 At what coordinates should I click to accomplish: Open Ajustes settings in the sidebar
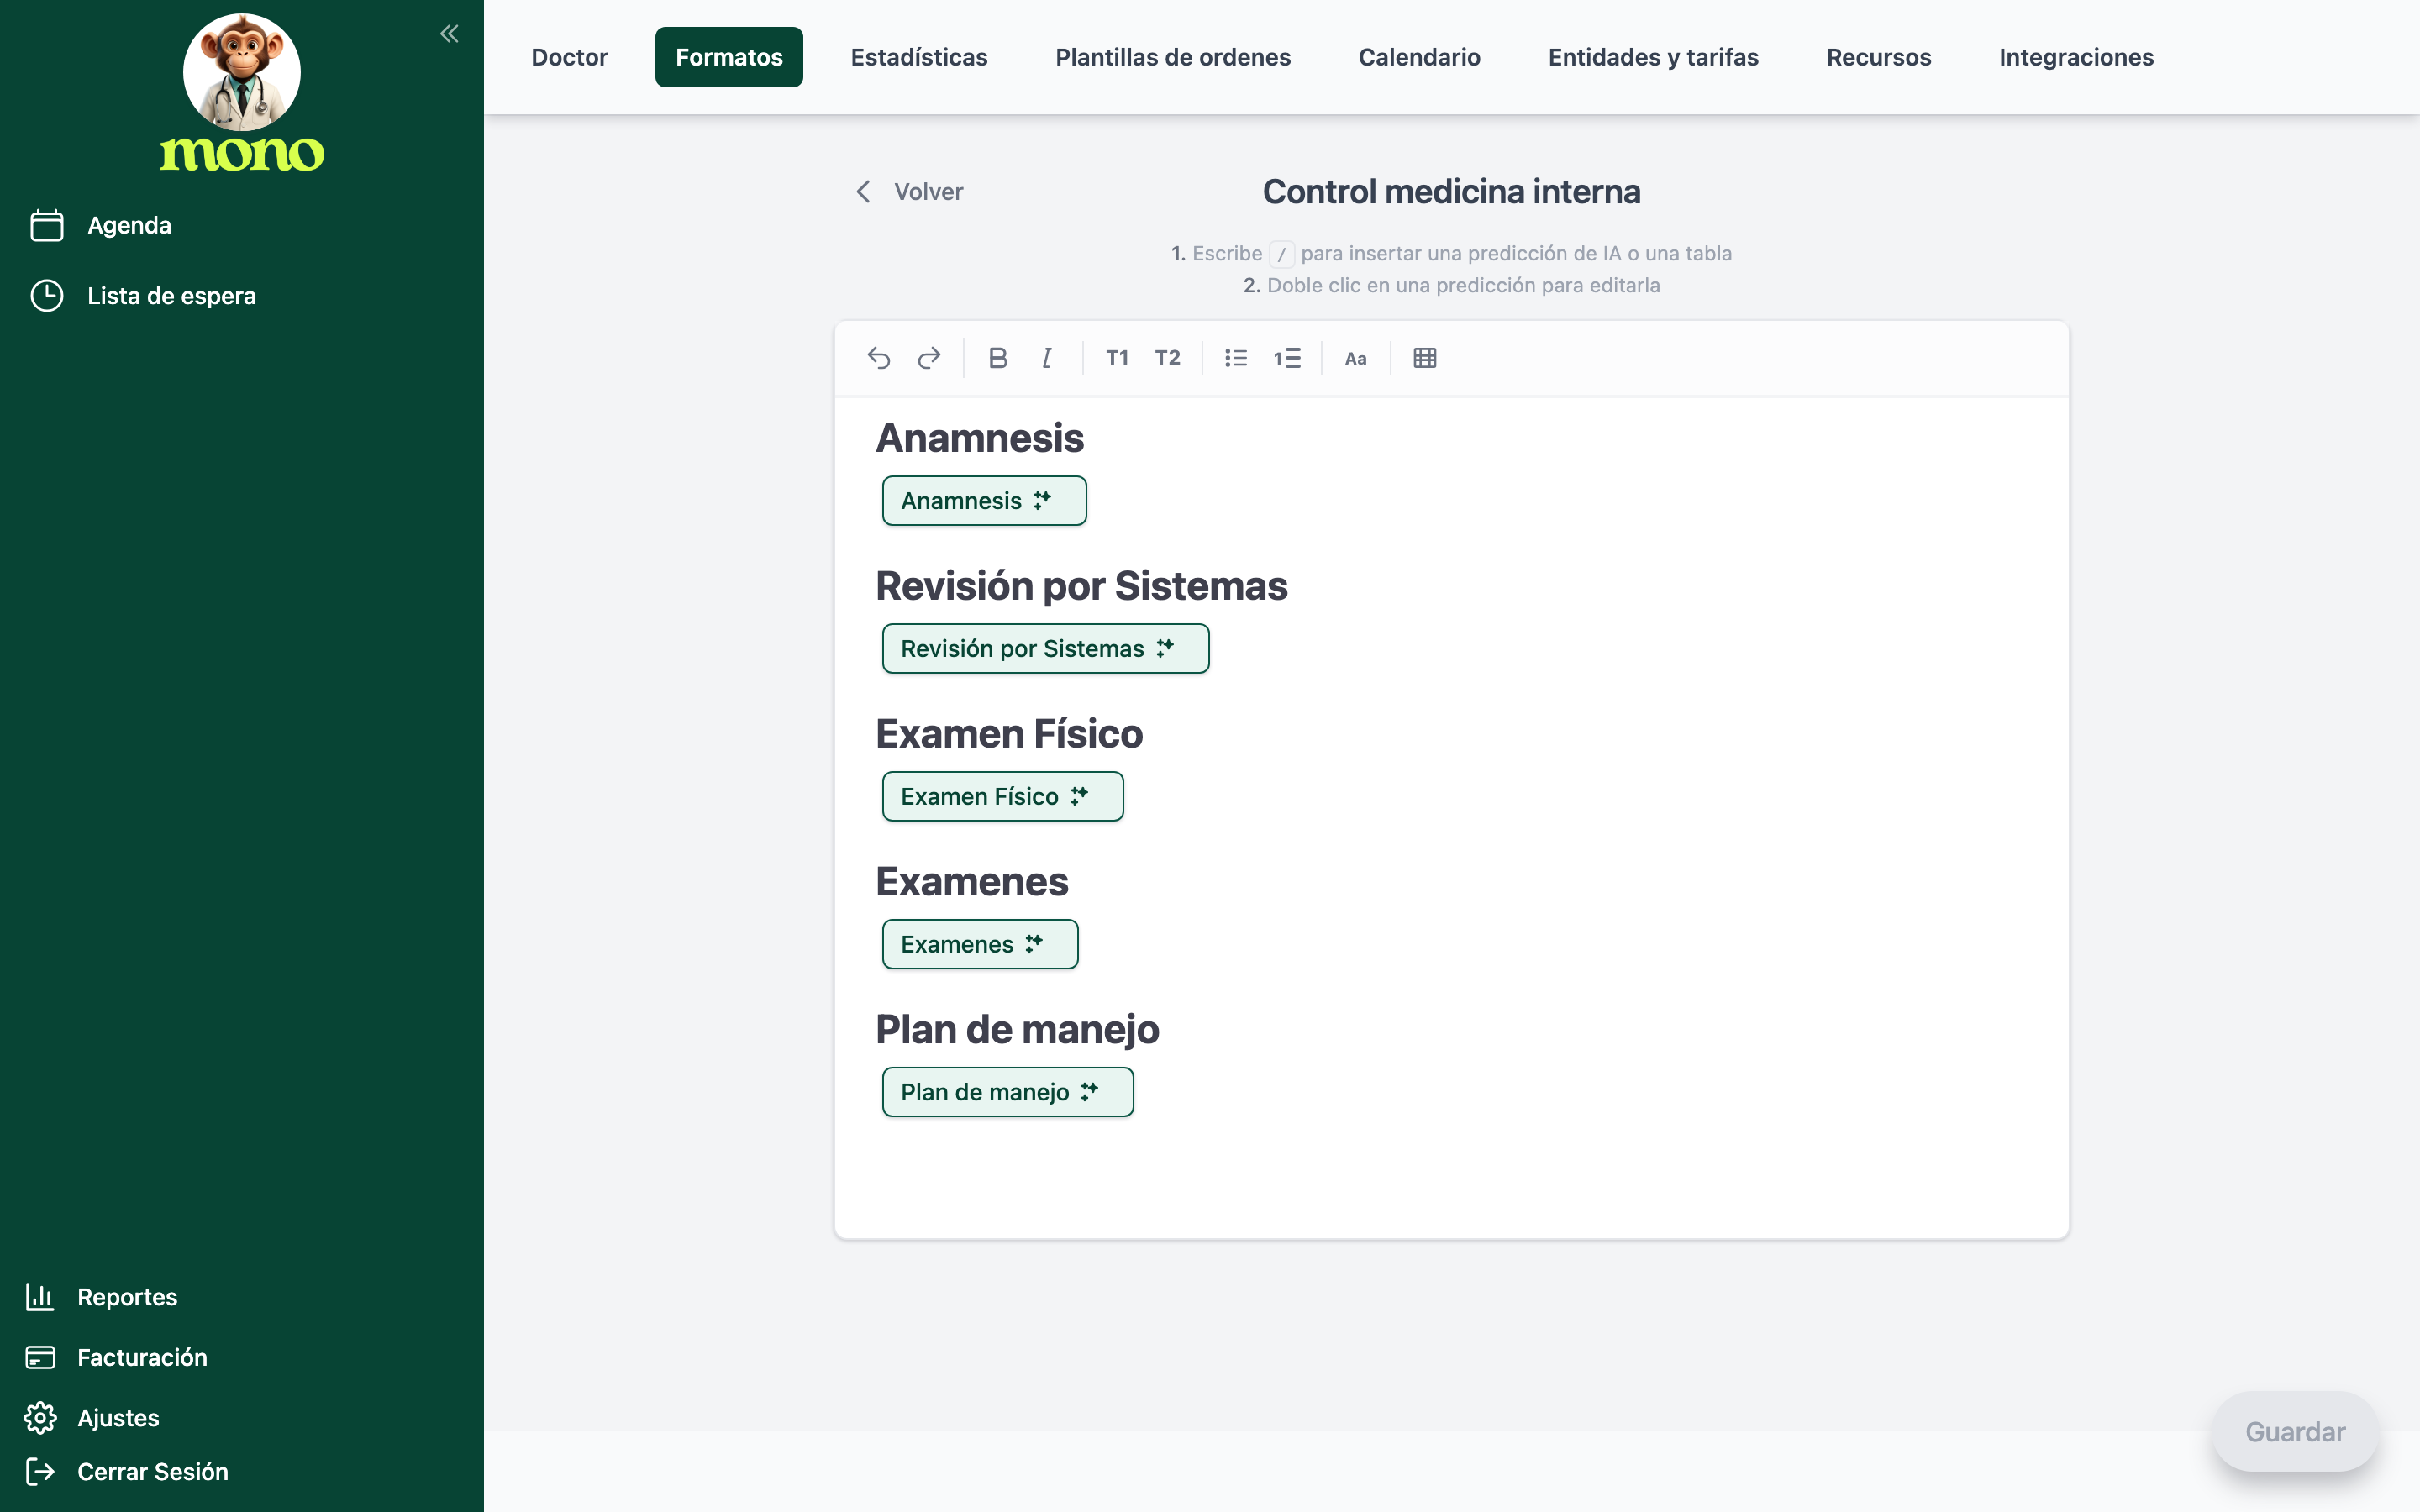click(x=92, y=1418)
